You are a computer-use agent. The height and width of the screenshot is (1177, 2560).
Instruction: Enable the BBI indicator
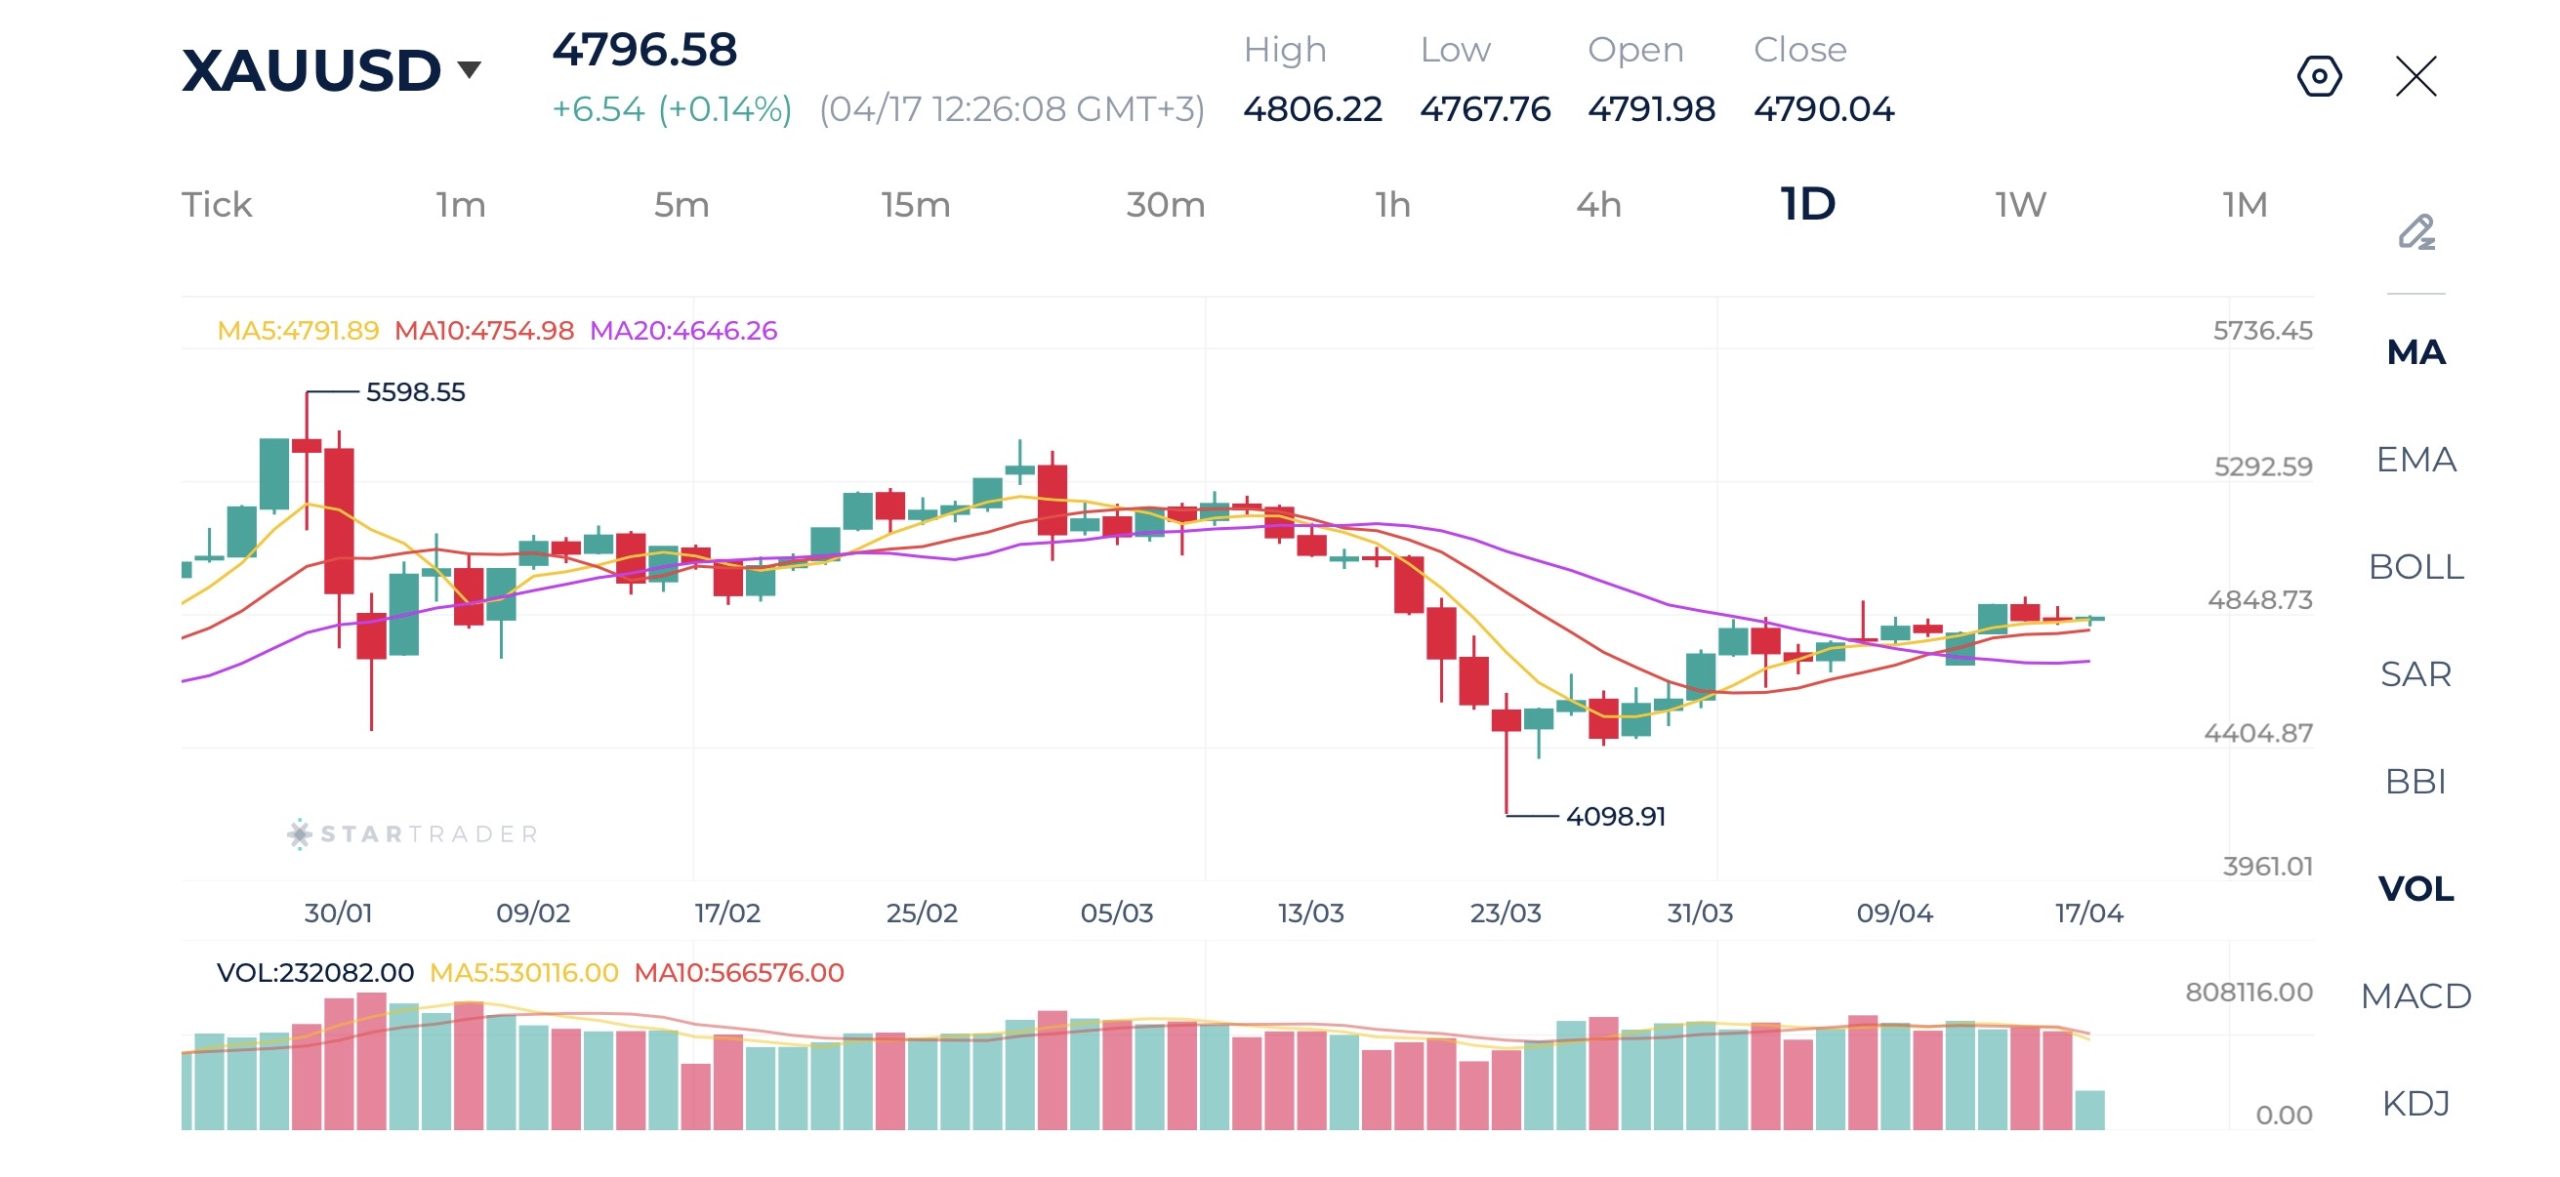[2415, 781]
